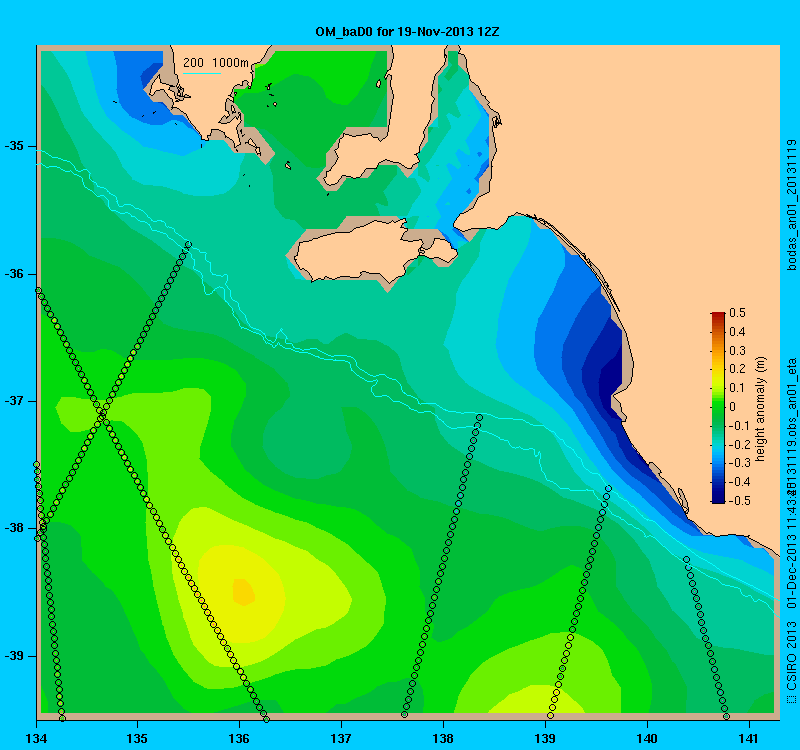Viewport: 800px width, 750px height.
Task: Click the top end of the altimeter track near 139.6E
Action: [608, 489]
